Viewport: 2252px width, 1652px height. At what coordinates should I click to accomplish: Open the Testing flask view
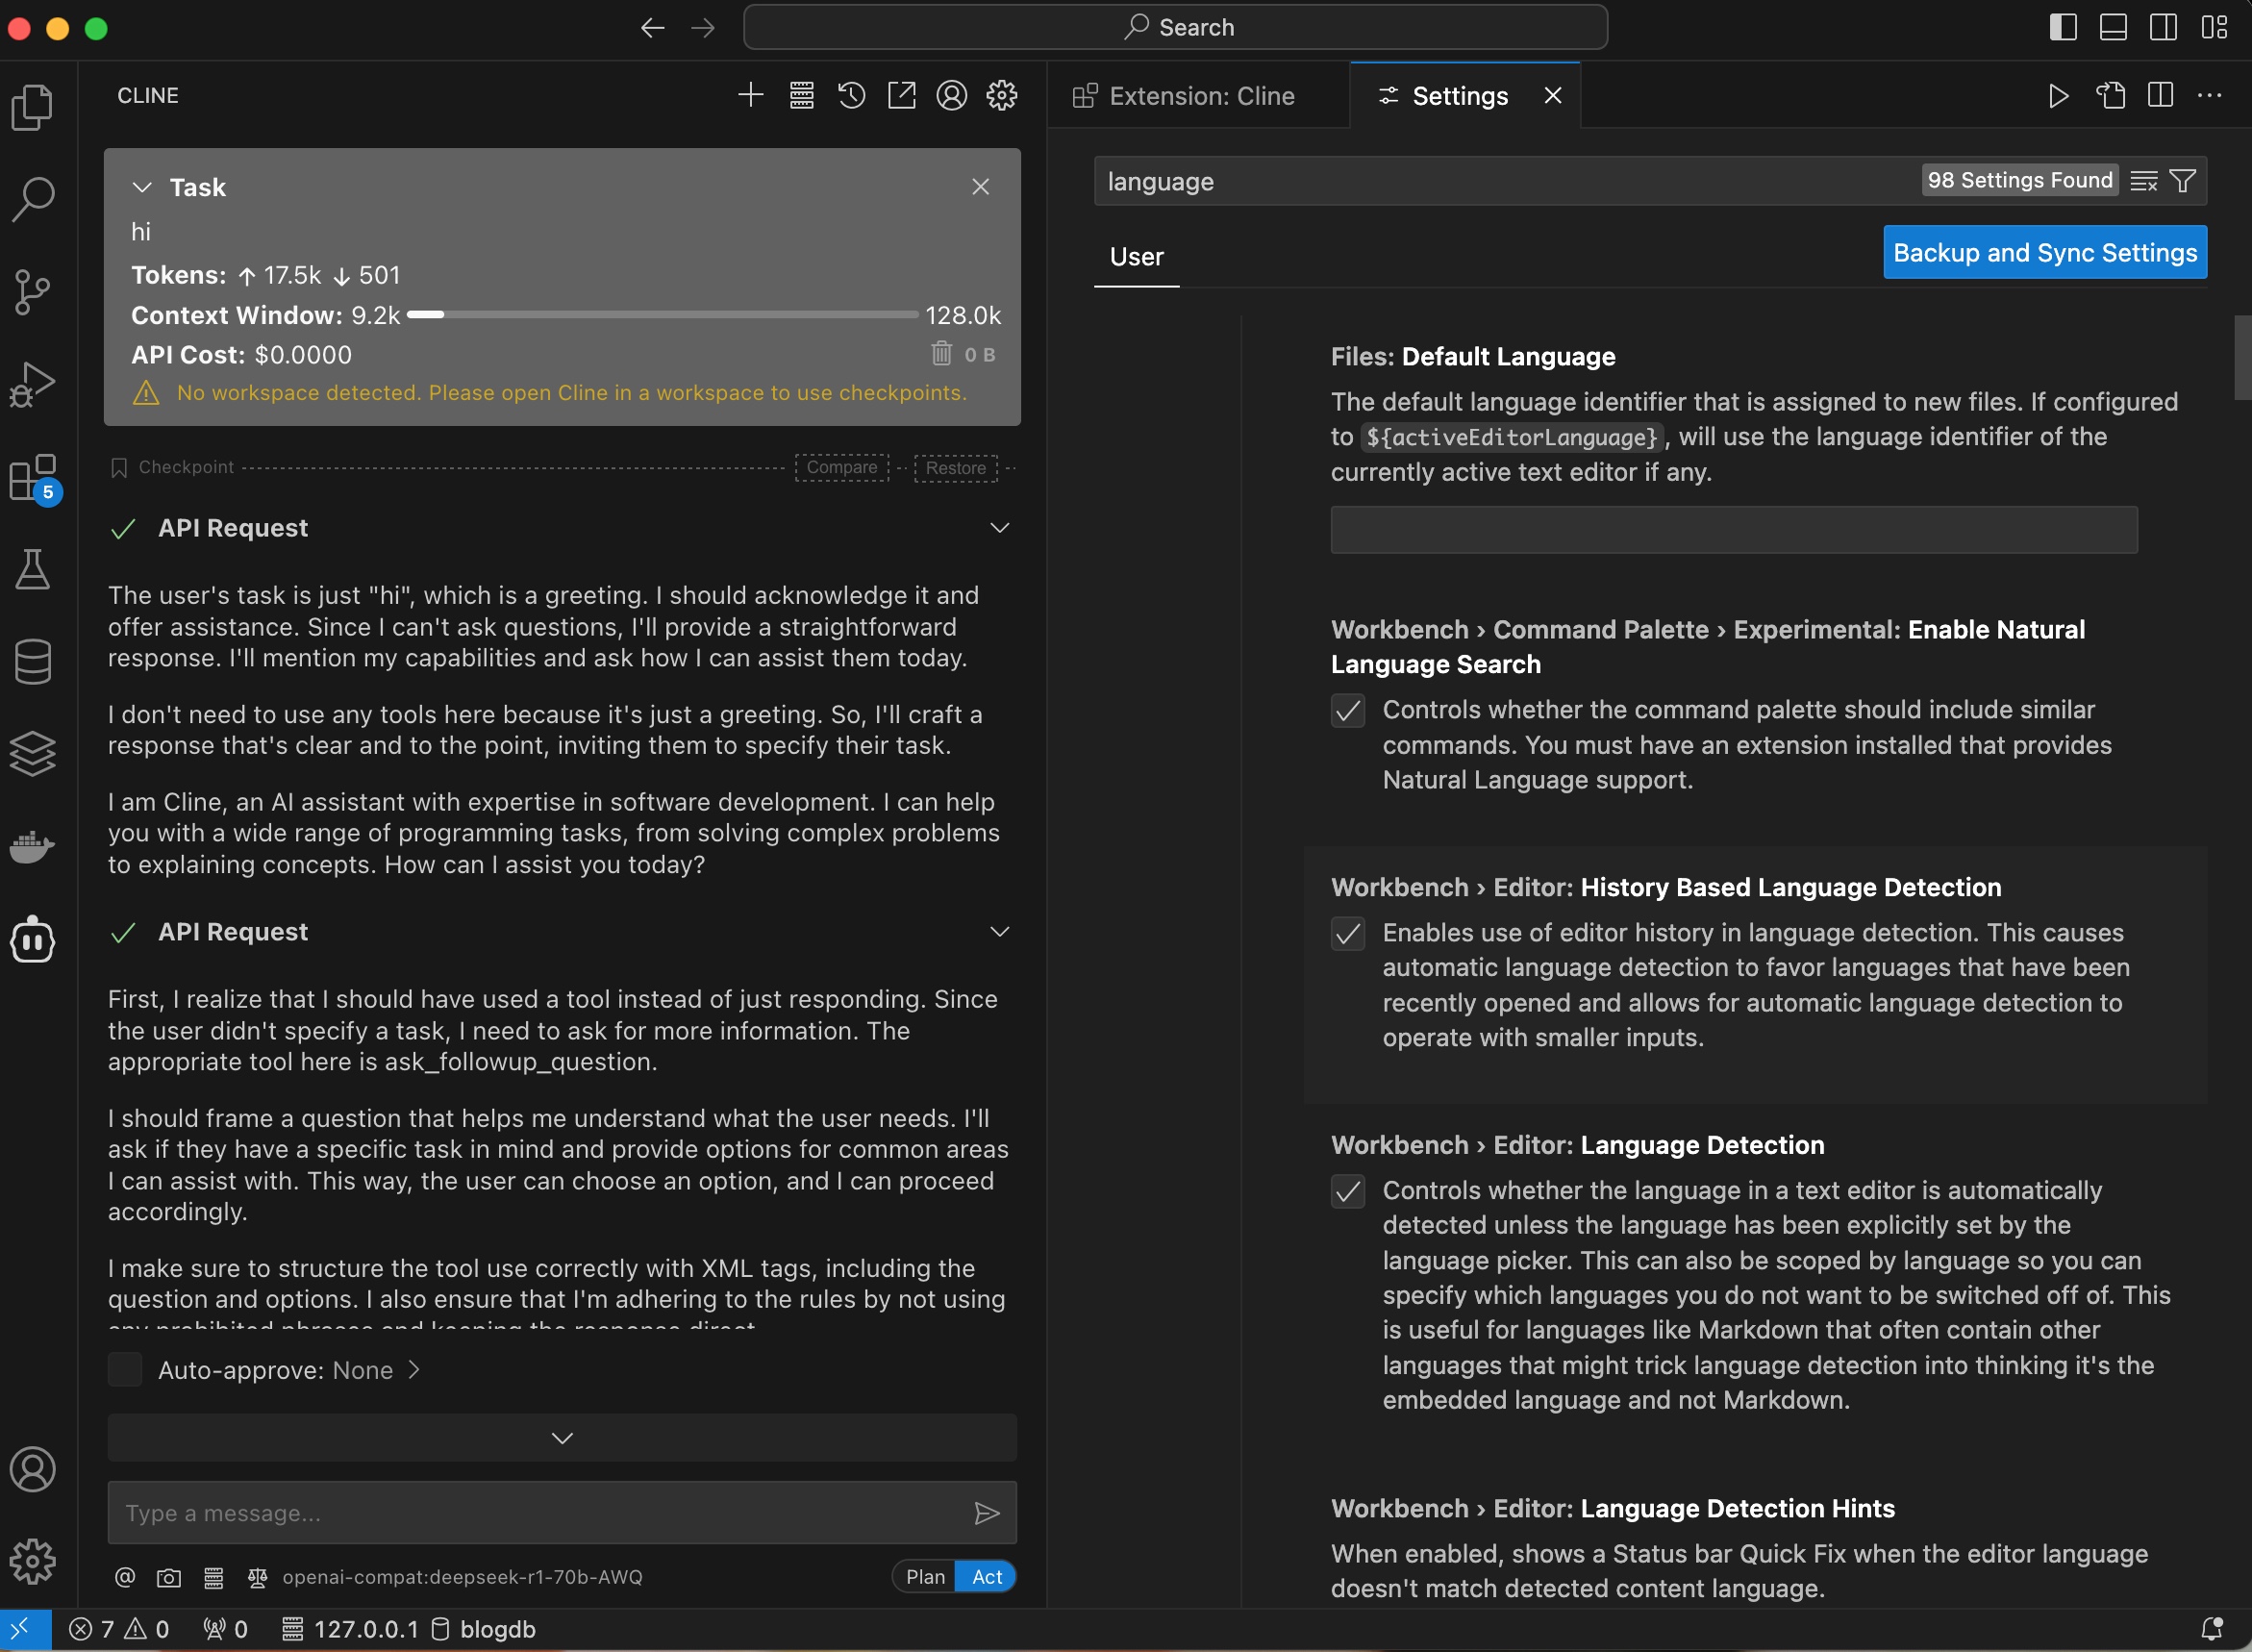(33, 569)
